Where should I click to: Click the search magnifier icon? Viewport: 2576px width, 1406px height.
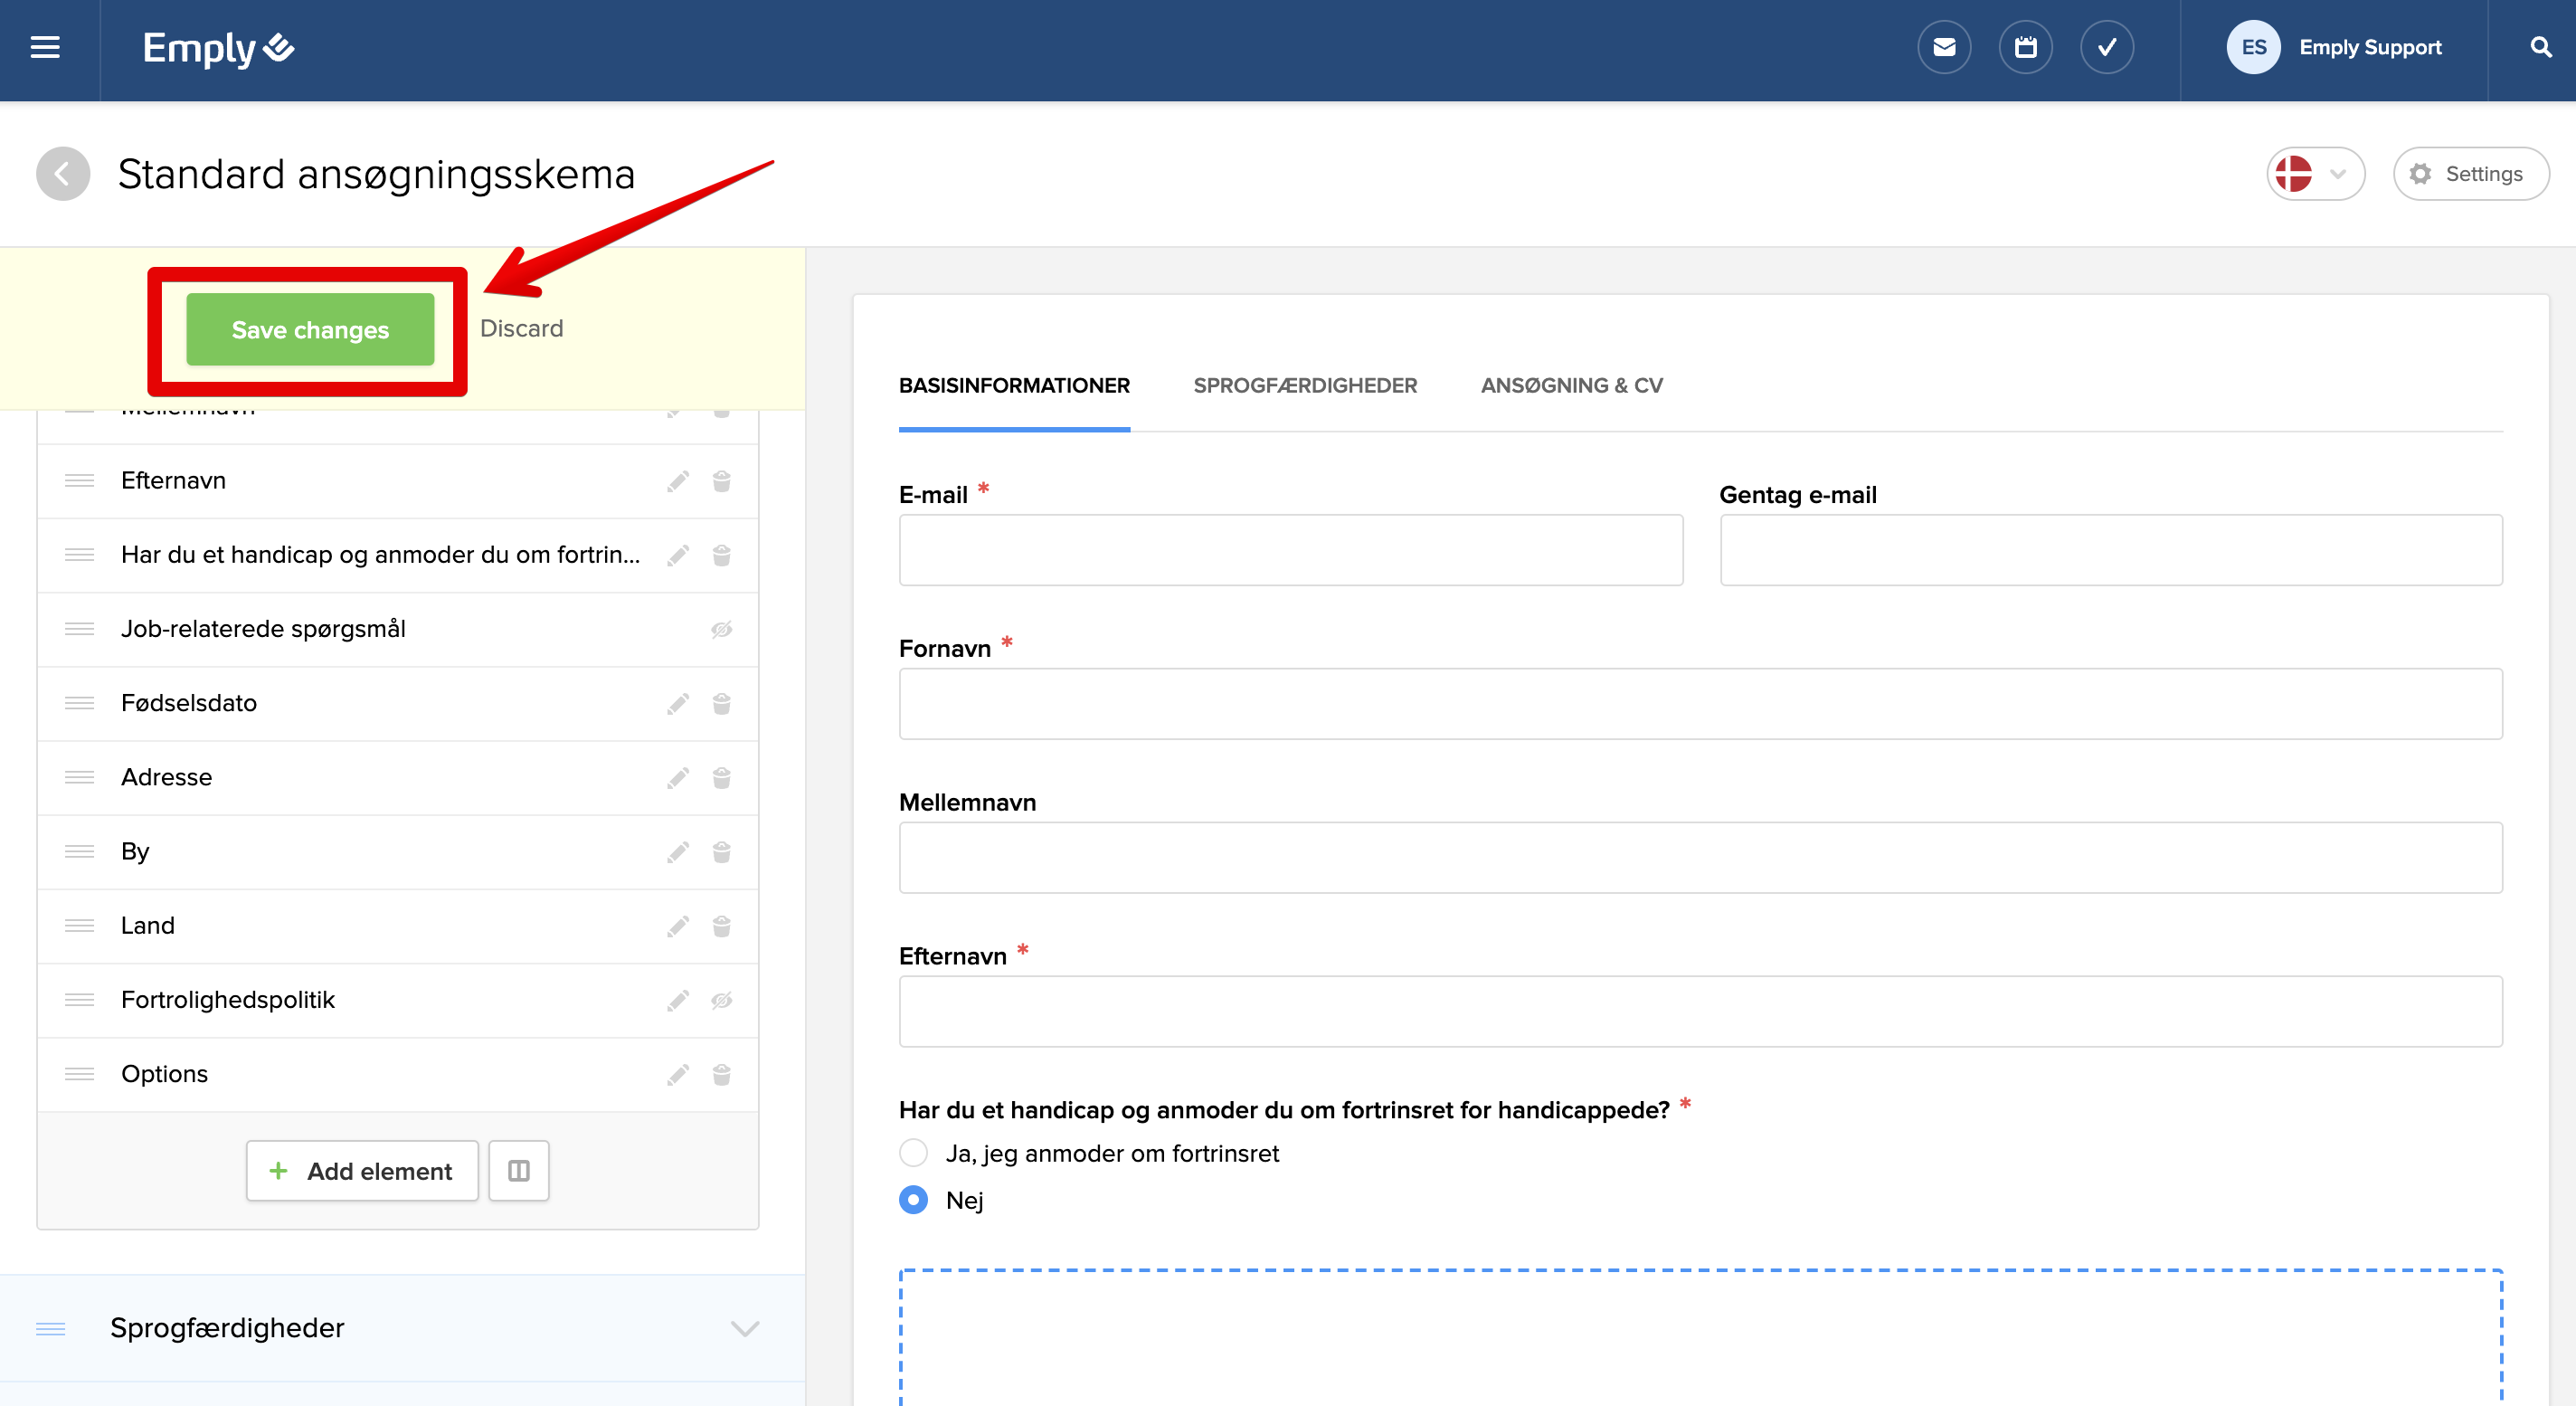(x=2540, y=47)
